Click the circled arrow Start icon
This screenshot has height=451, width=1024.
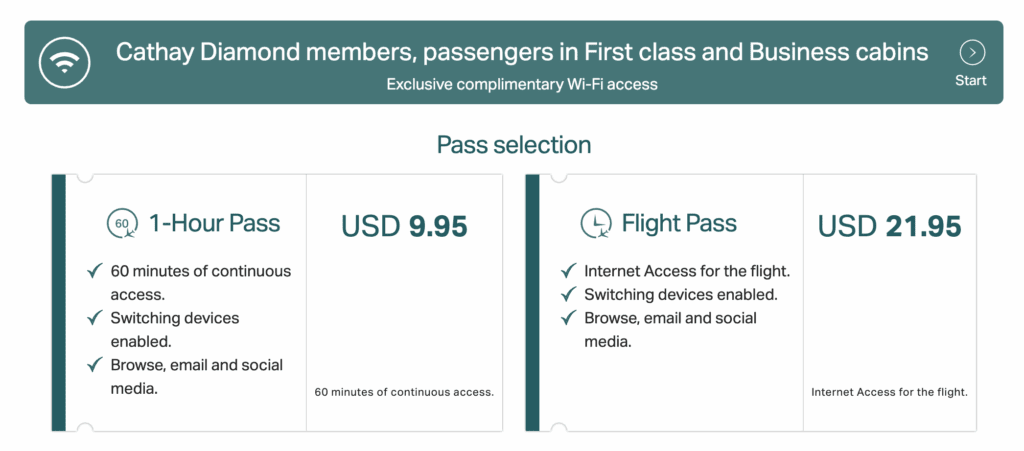coord(972,52)
